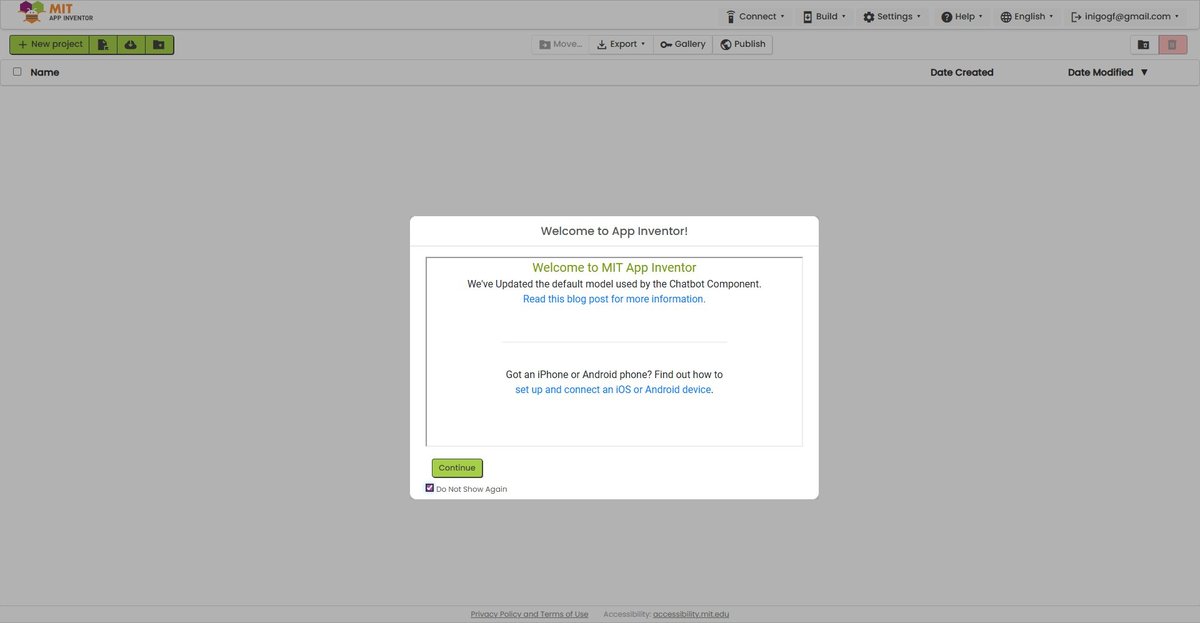Image resolution: width=1200 pixels, height=623 pixels.
Task: Click the Continue button in welcome dialog
Action: [x=457, y=468]
